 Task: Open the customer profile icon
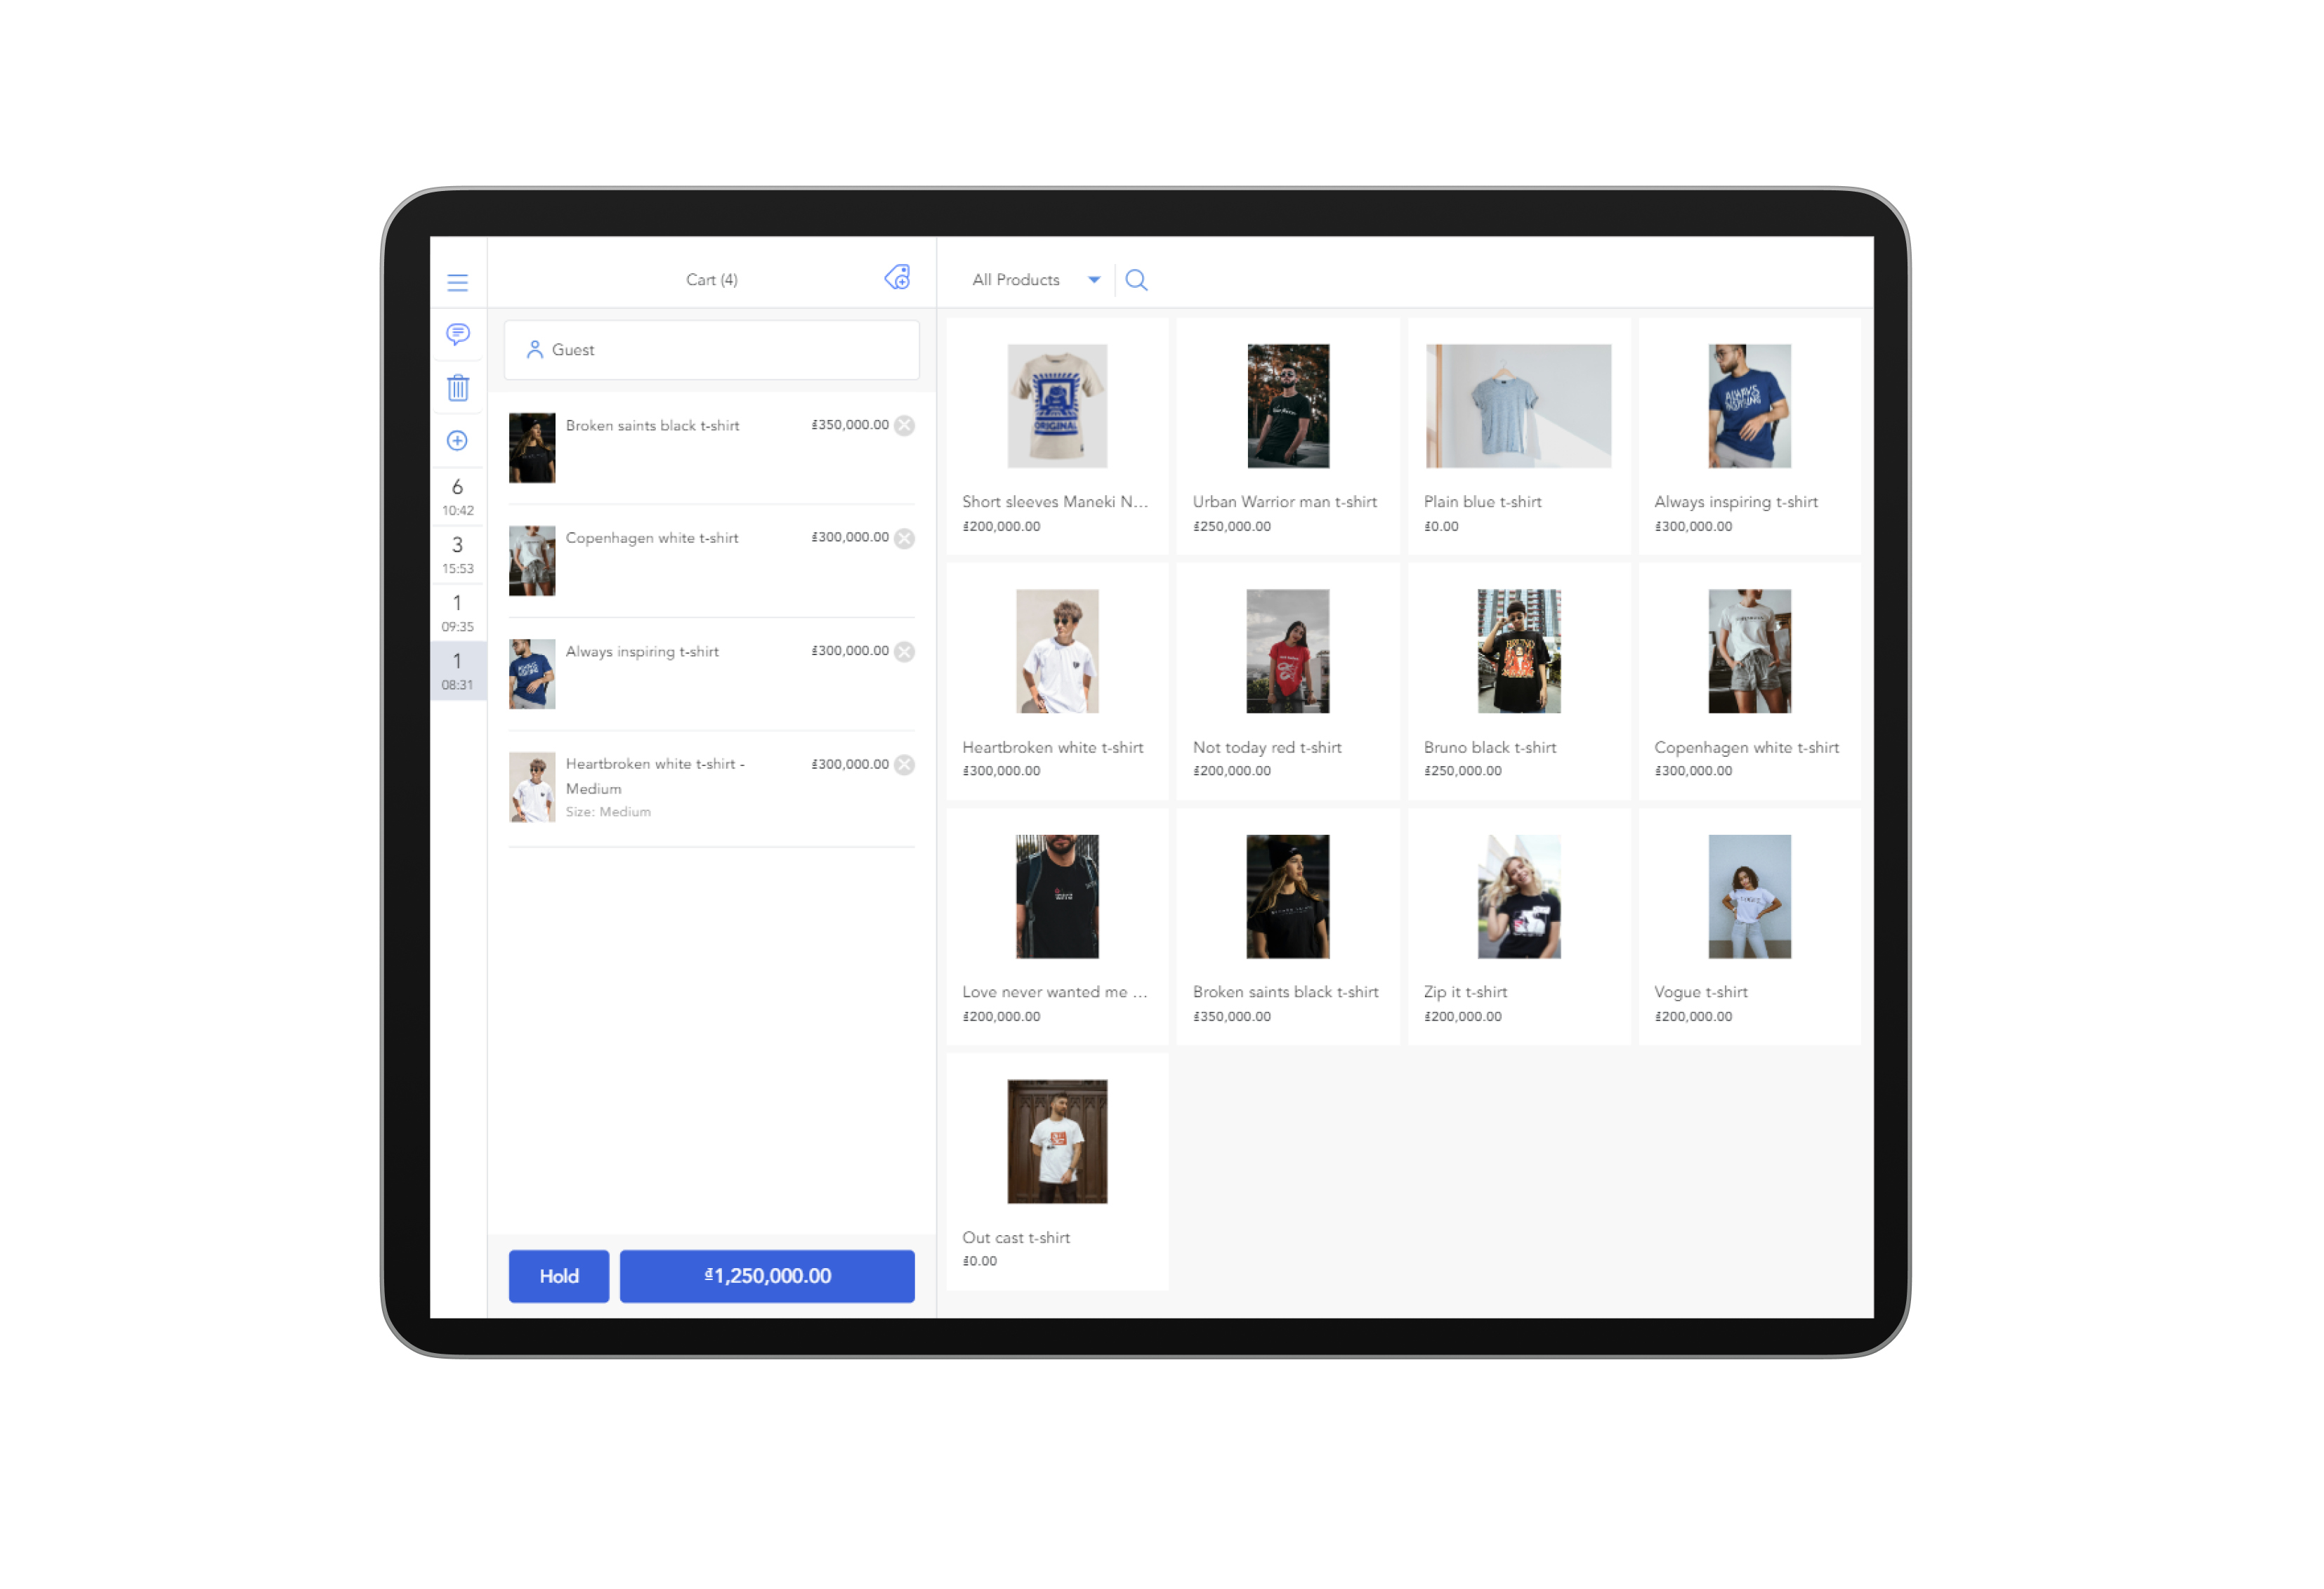(535, 350)
